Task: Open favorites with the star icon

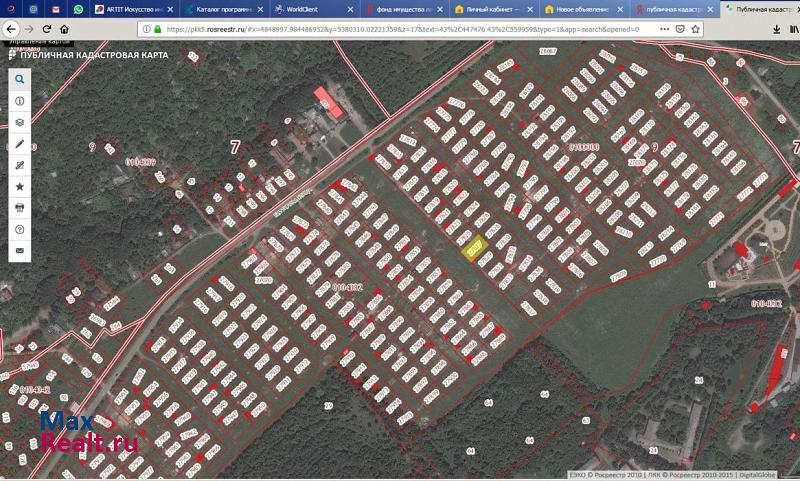Action: [x=19, y=186]
